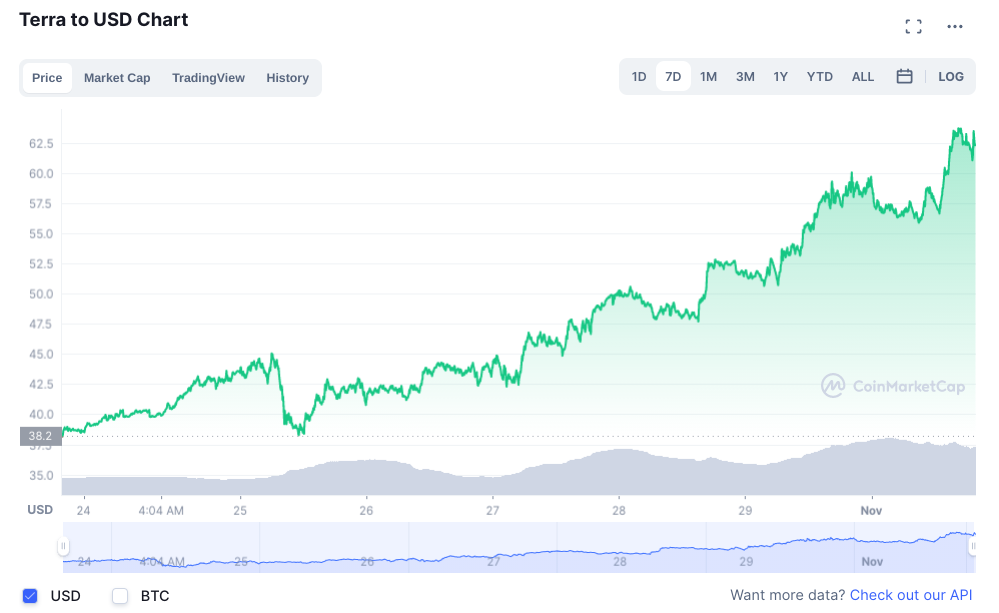This screenshot has height=613, width=999.
Task: Click the right handle of the range slider
Action: 972,547
